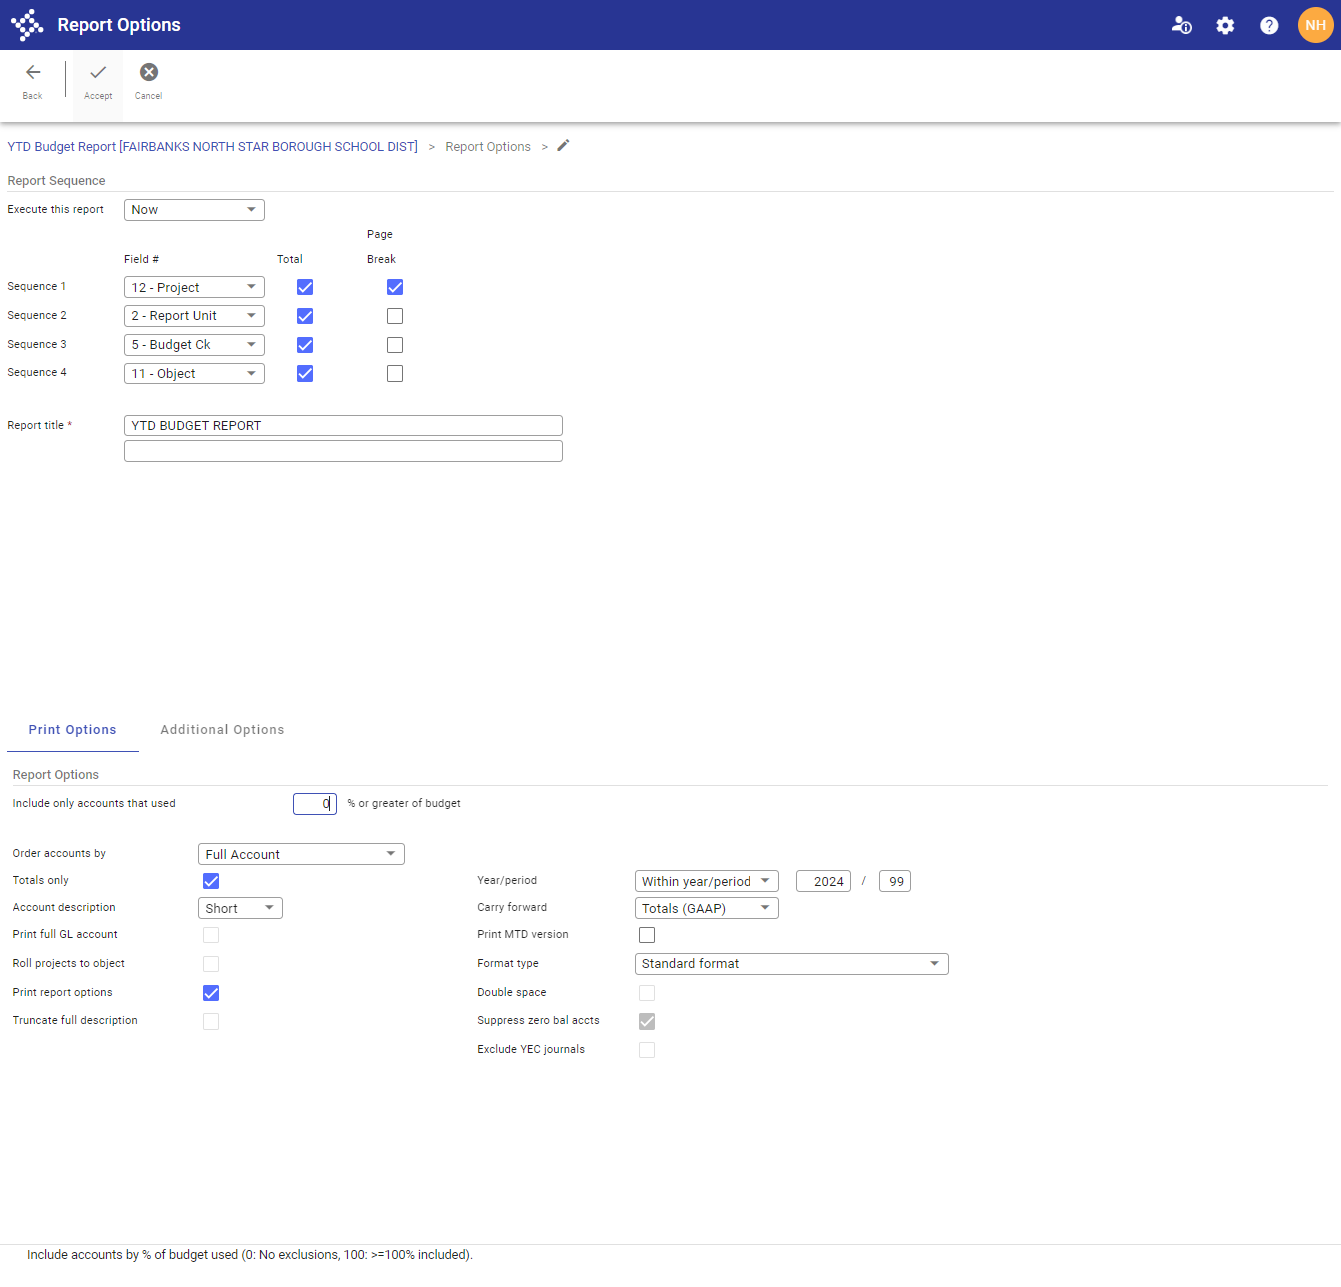This screenshot has width=1341, height=1287.
Task: Open Order accounts by dropdown
Action: (x=301, y=854)
